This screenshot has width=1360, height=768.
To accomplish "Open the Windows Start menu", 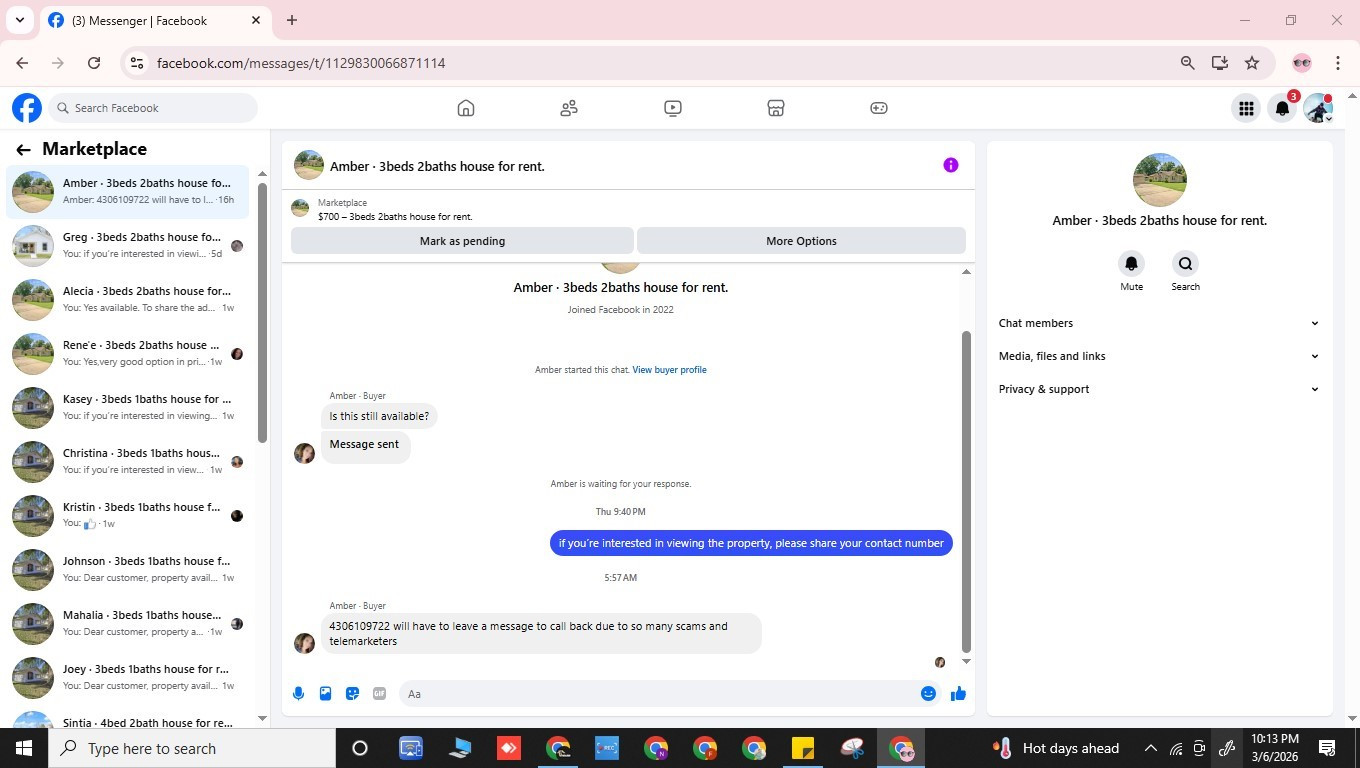I will [x=24, y=748].
